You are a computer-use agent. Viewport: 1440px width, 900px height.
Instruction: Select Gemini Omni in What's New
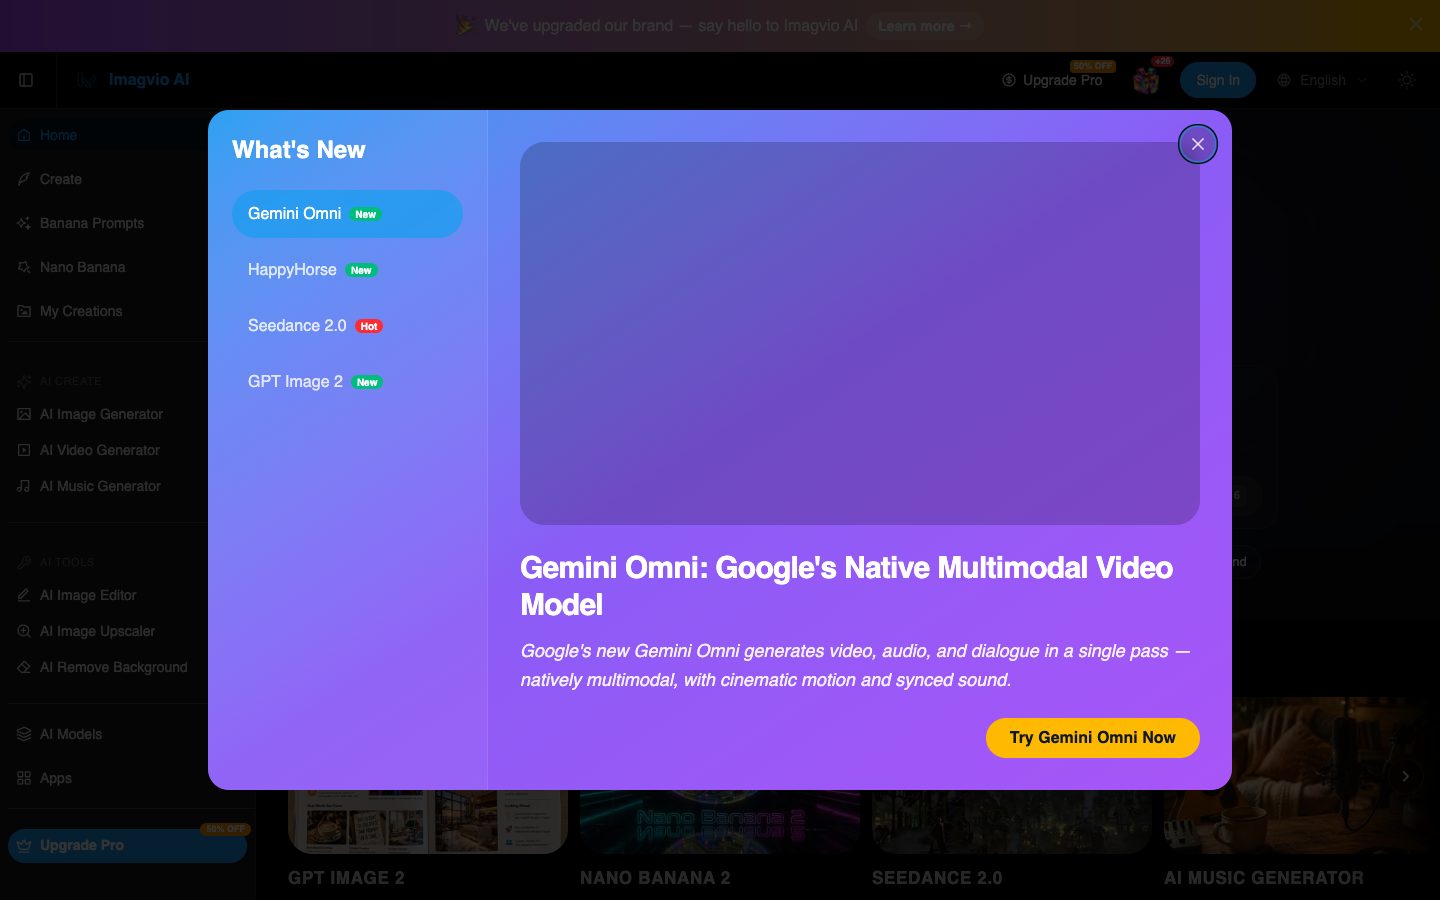coord(347,214)
